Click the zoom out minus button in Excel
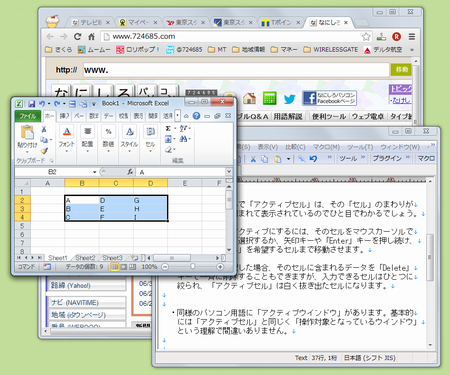The height and width of the screenshot is (375, 450). (x=165, y=267)
